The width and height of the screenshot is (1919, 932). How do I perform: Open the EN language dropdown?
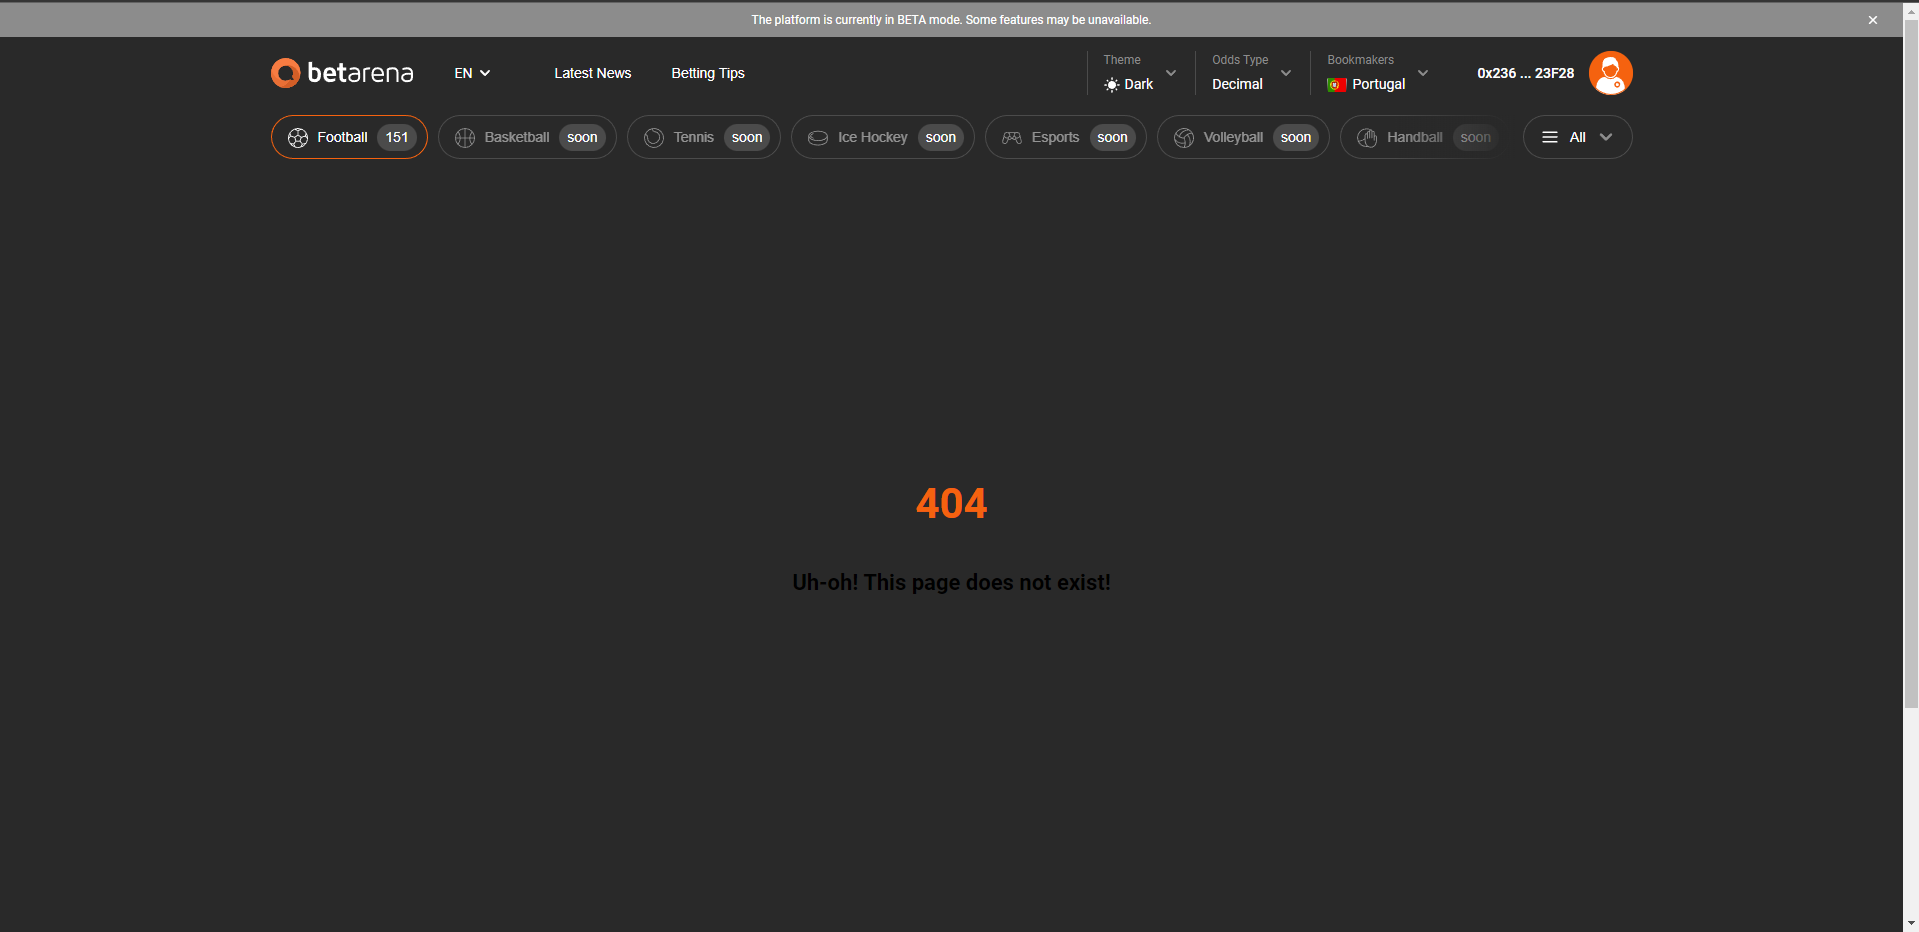point(471,72)
